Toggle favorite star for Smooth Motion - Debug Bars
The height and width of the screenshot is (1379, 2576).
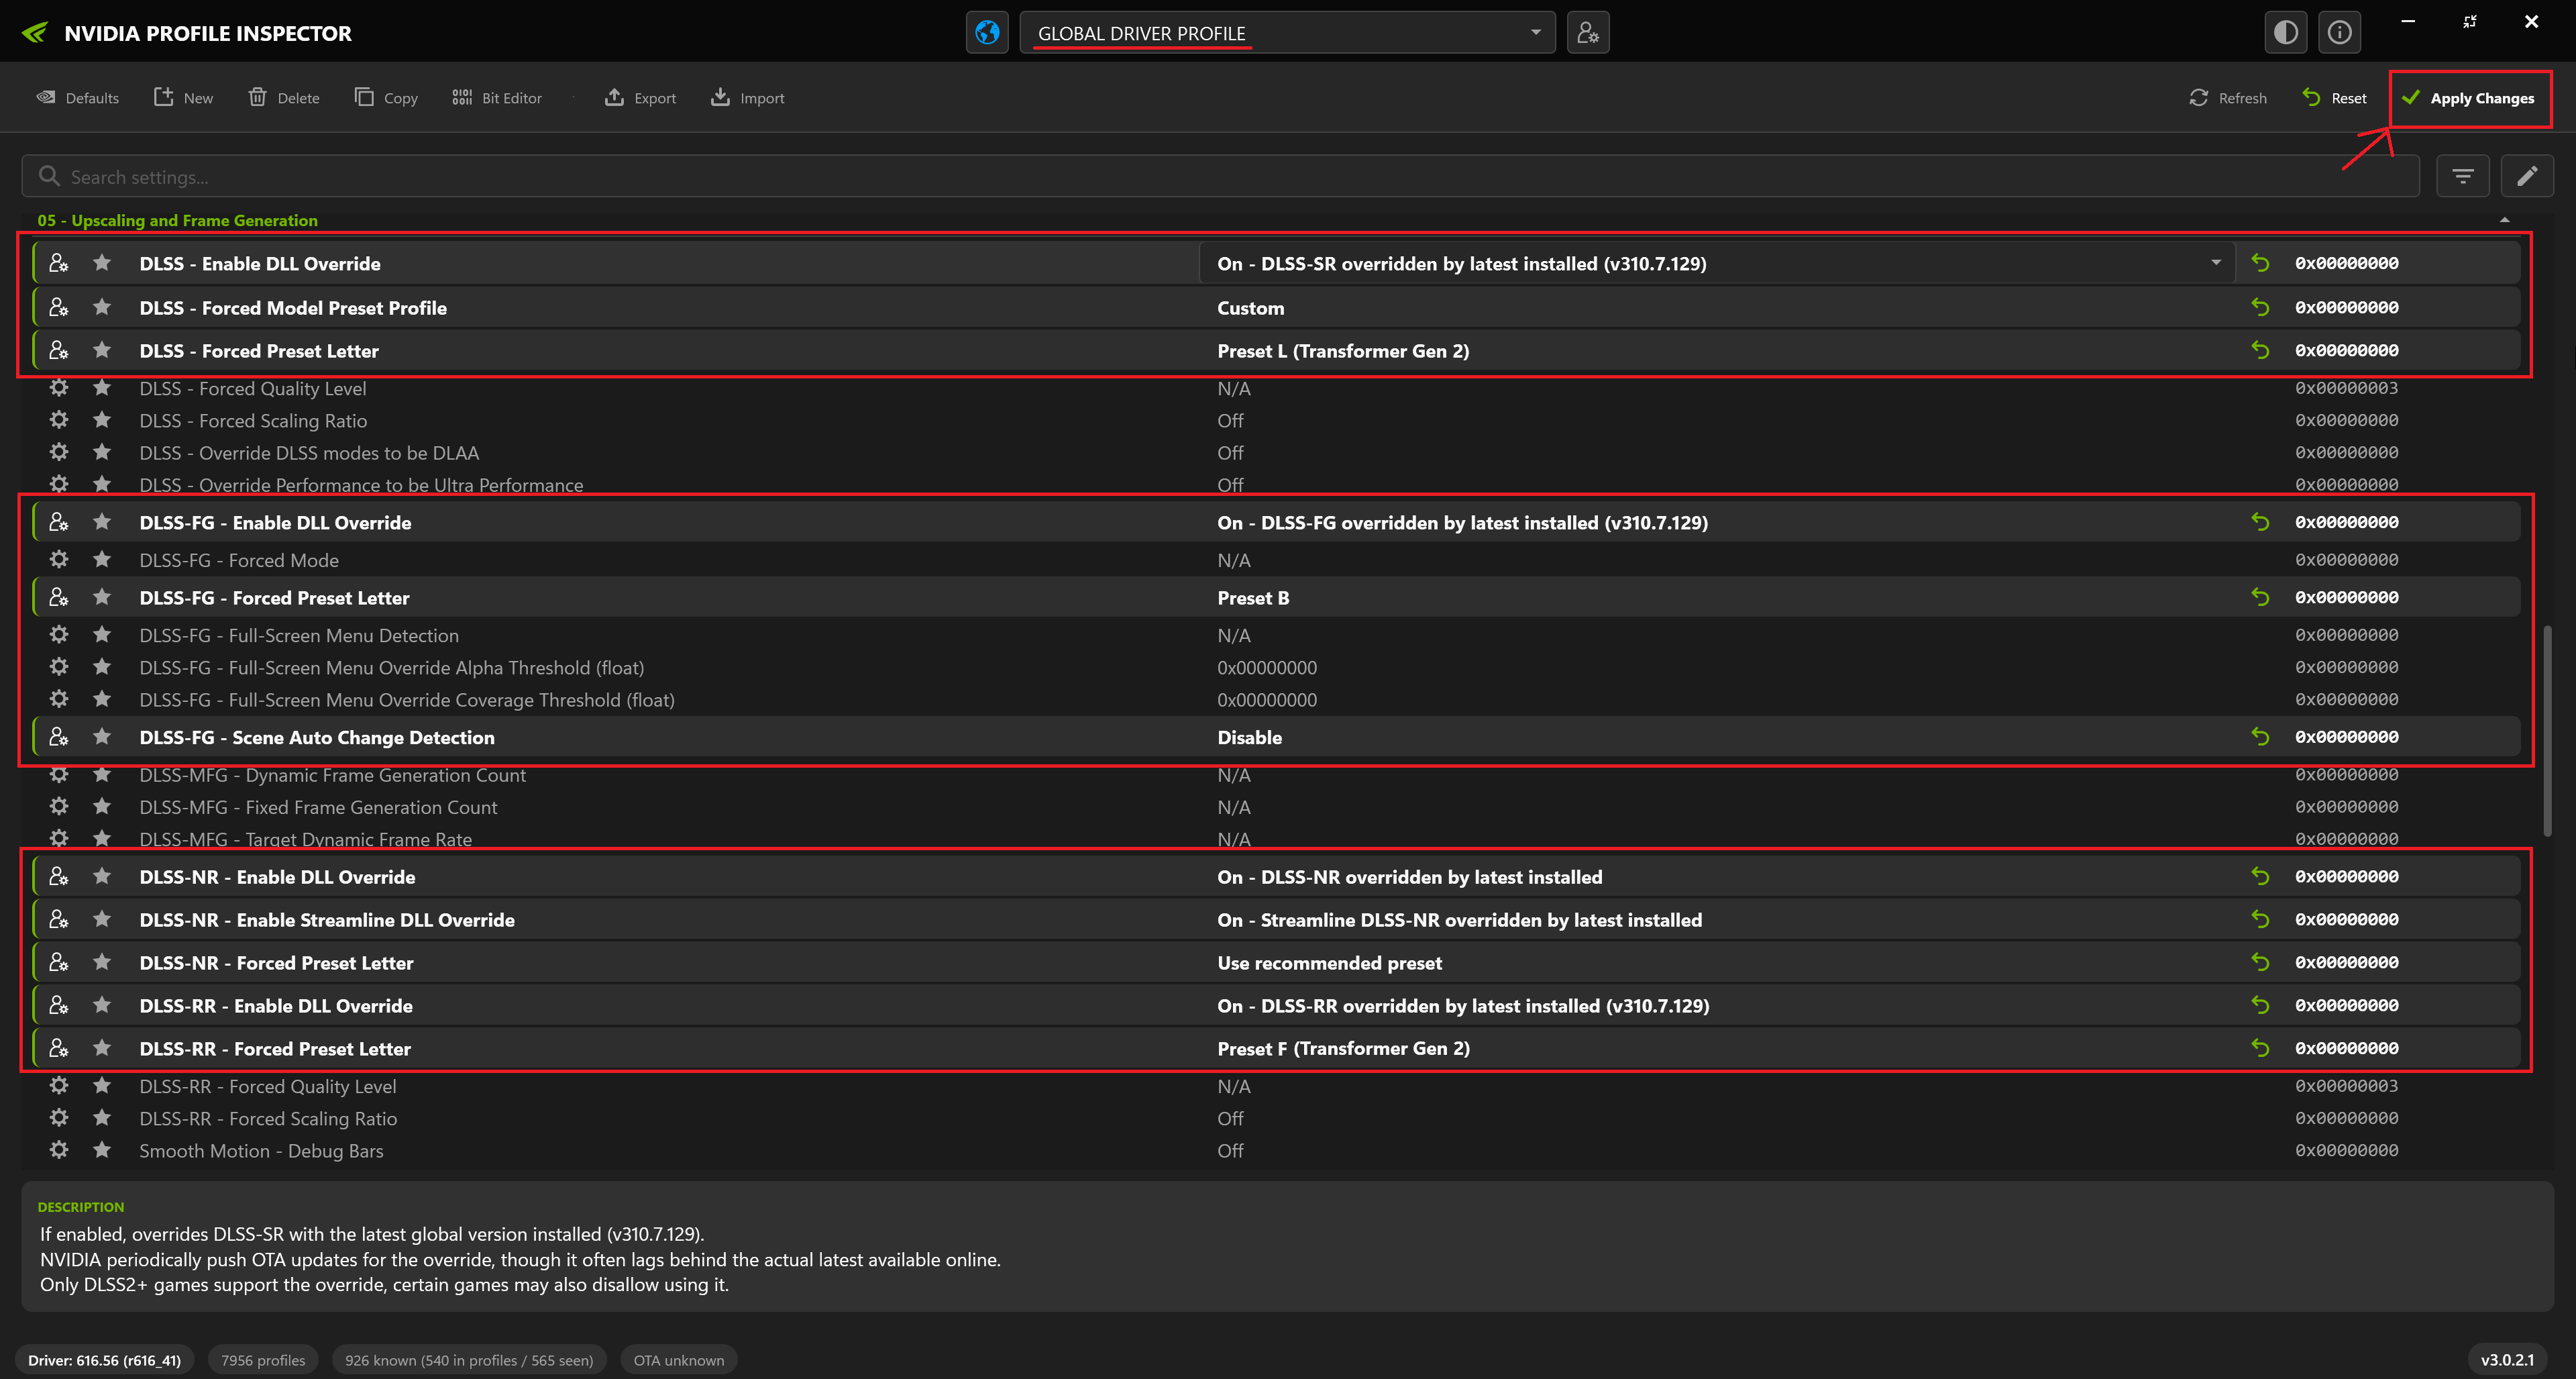pos(102,1150)
